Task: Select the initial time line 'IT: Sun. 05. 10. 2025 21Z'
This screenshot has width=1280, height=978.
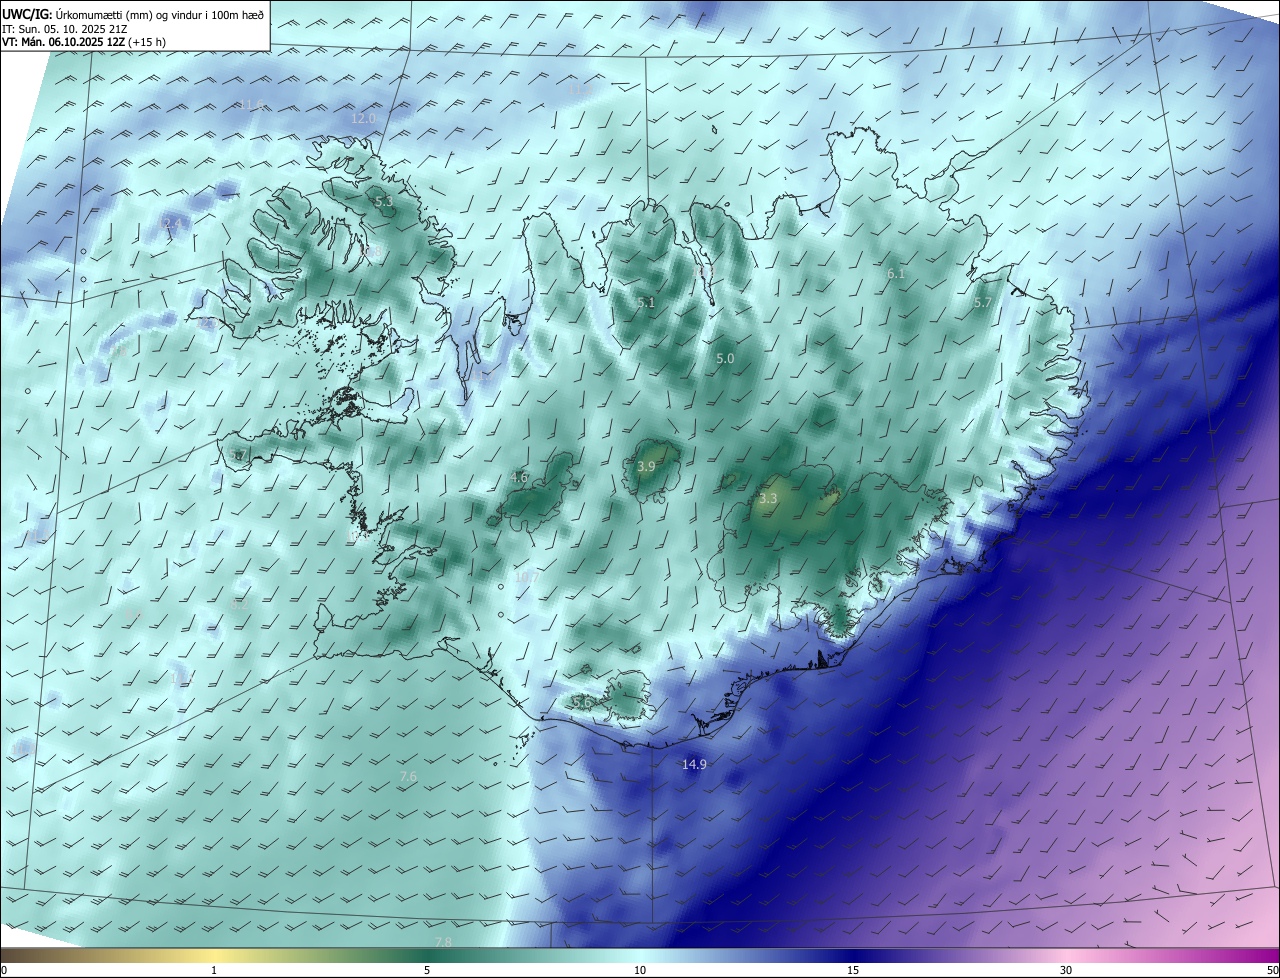Action: (x=65, y=29)
